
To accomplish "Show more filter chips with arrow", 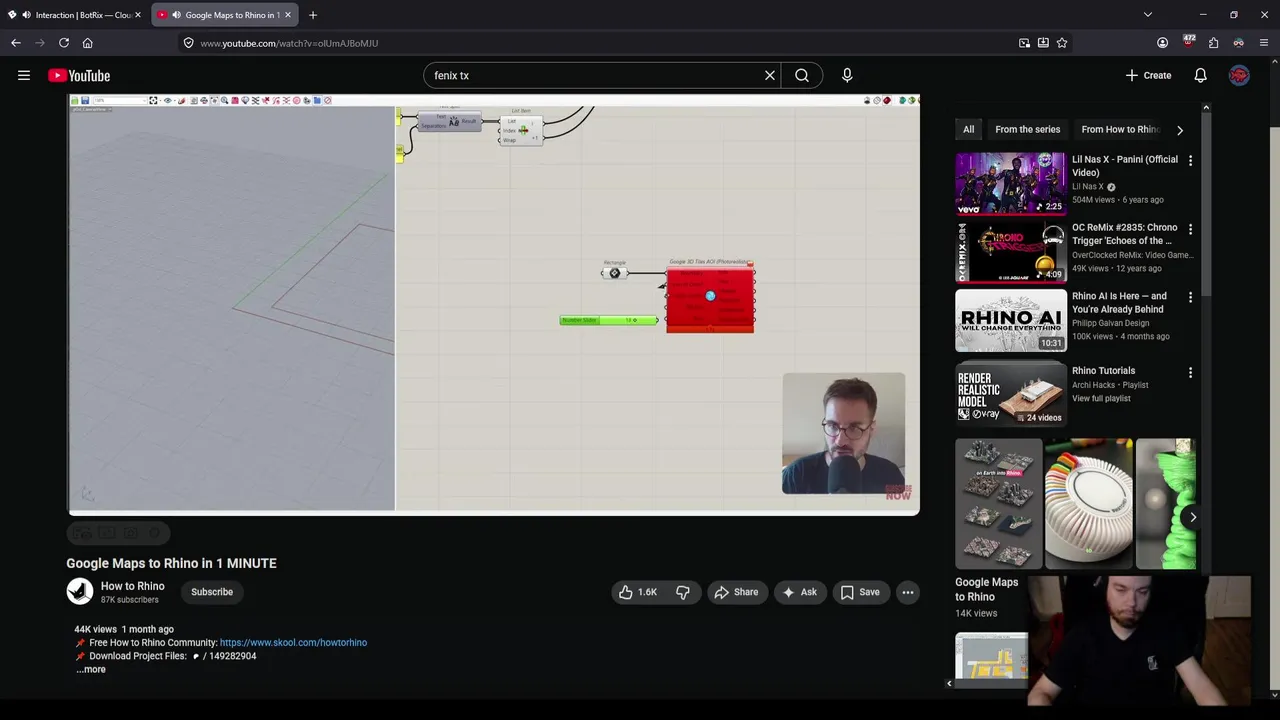I will click(1180, 129).
